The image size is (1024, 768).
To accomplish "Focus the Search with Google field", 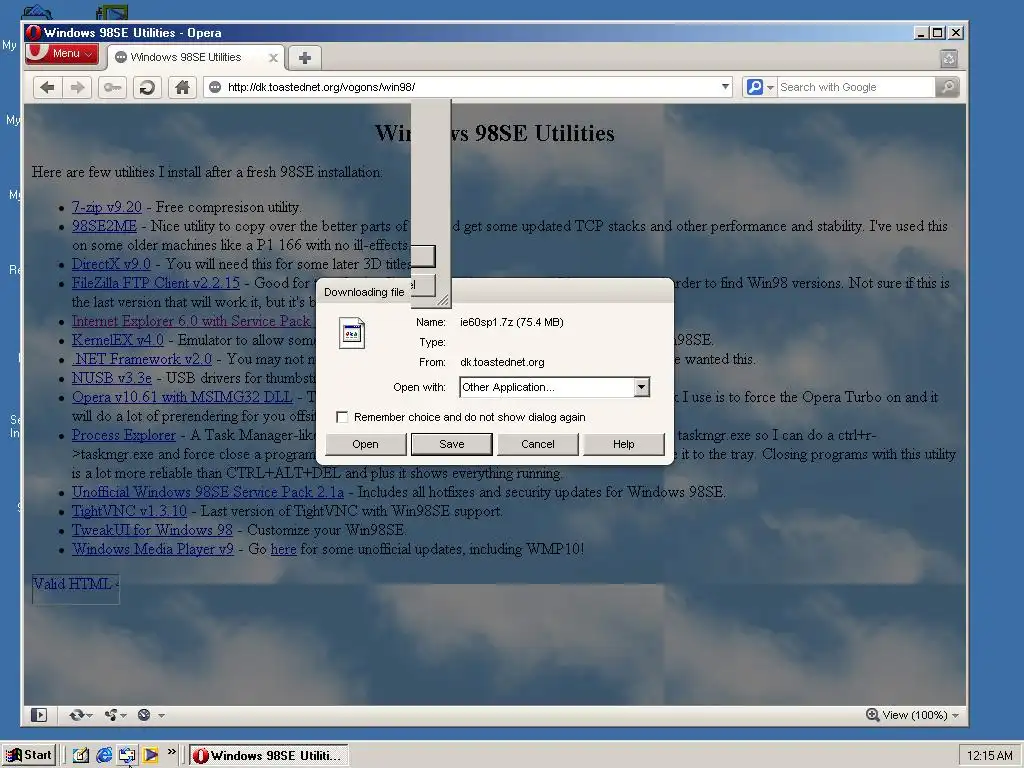I will click(856, 87).
